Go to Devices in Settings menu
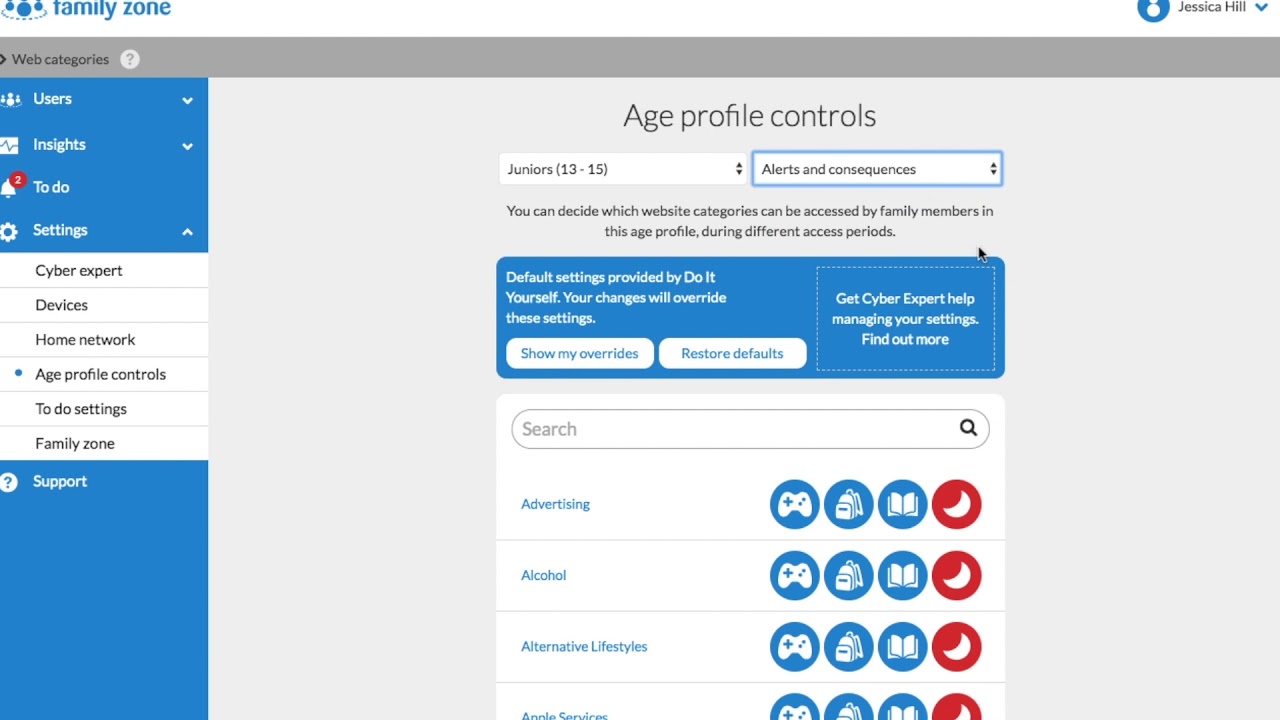Screen dimensions: 1280x720 [x=61, y=305]
